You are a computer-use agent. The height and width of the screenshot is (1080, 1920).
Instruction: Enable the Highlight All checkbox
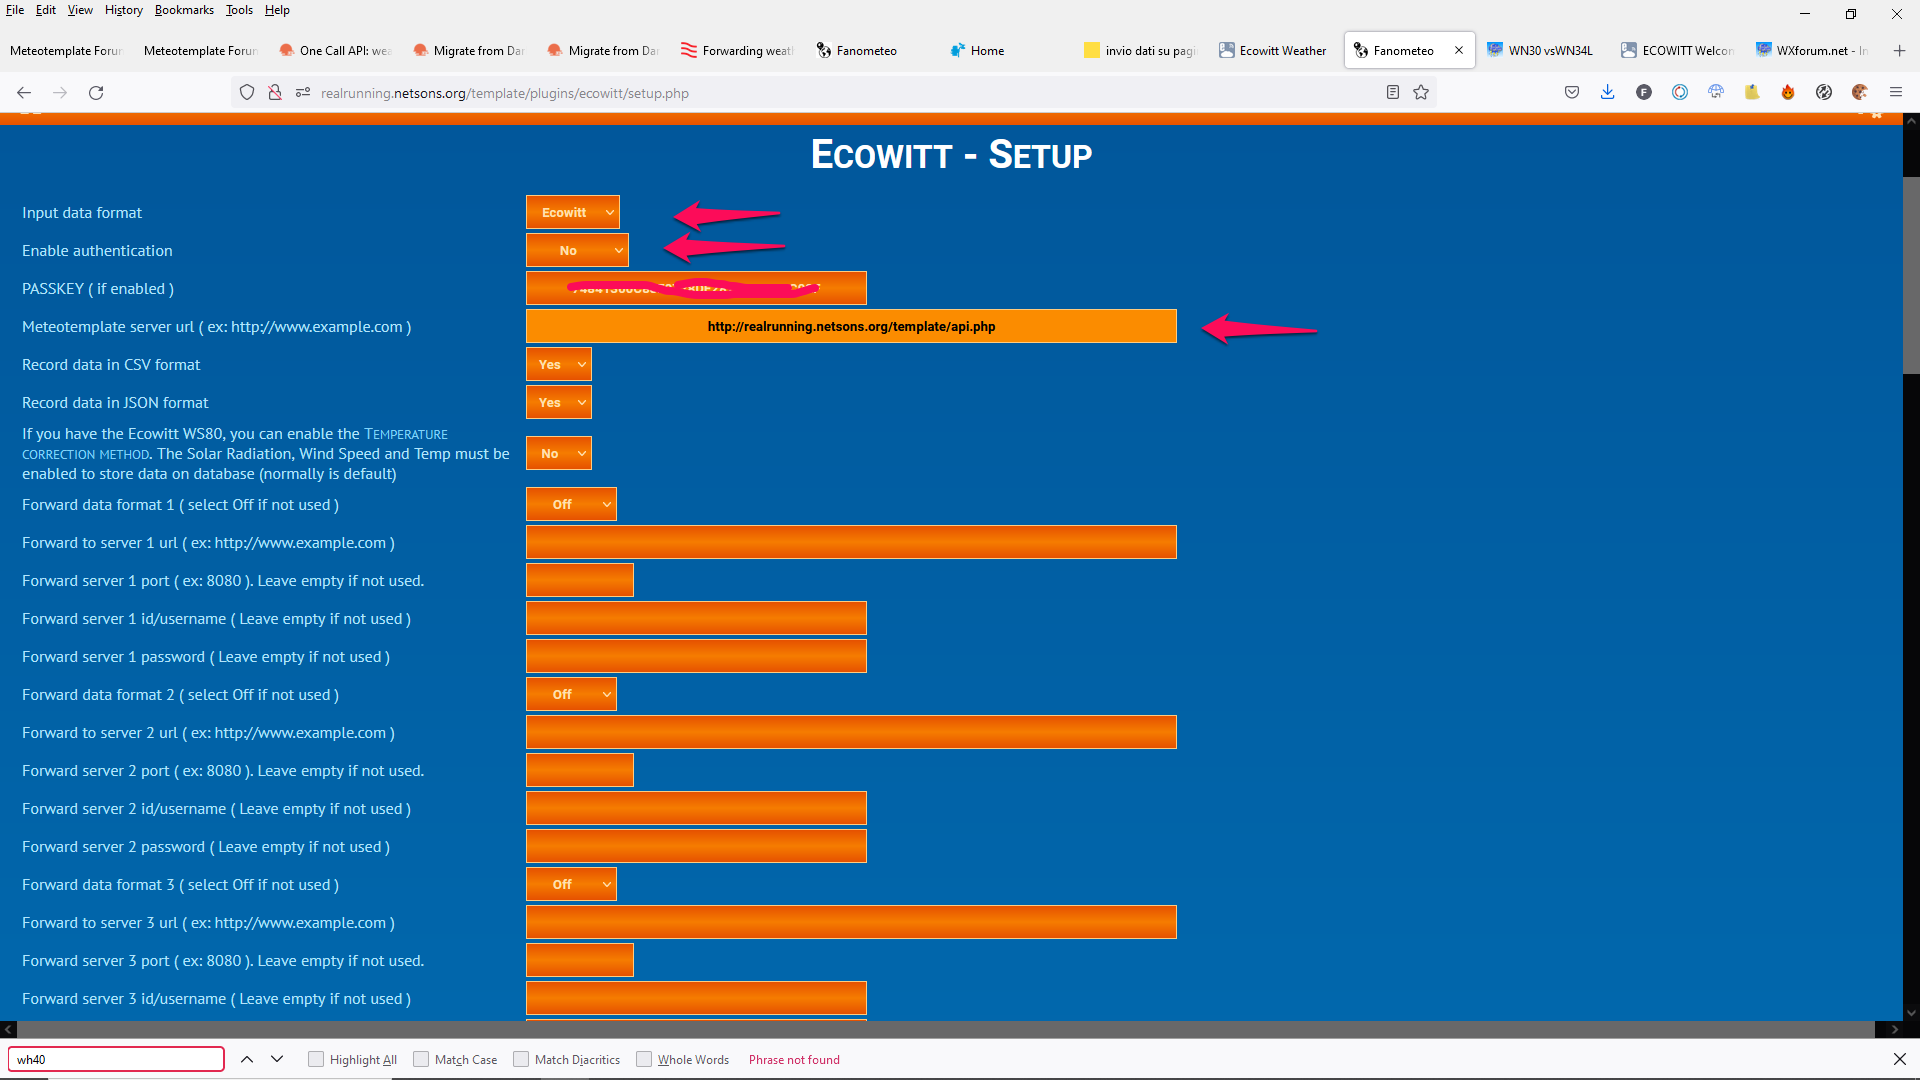[316, 1059]
